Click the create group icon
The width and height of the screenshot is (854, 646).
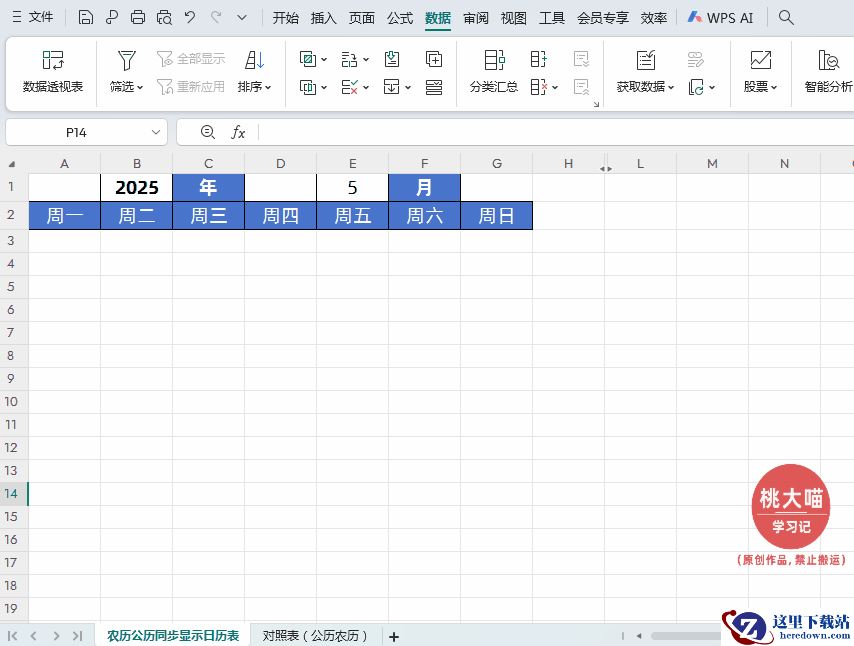click(538, 59)
